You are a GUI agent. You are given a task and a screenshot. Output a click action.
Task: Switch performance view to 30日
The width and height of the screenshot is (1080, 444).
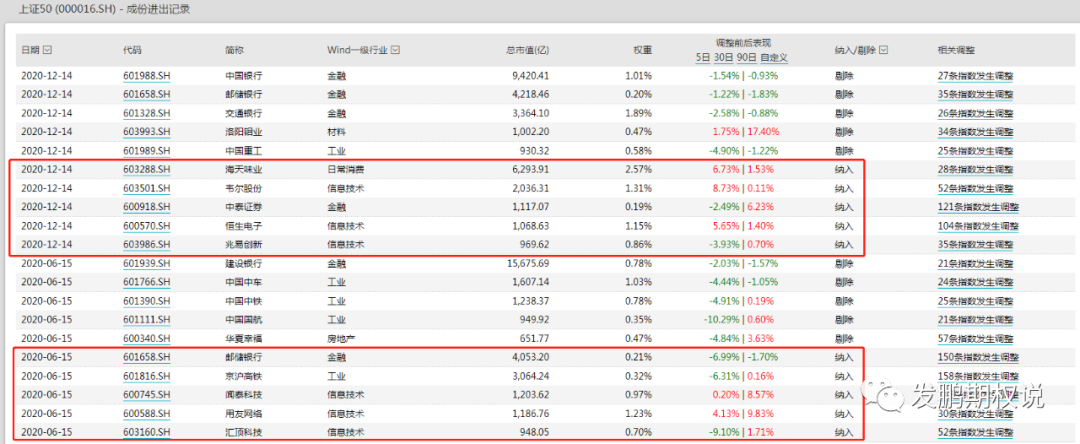click(x=721, y=57)
